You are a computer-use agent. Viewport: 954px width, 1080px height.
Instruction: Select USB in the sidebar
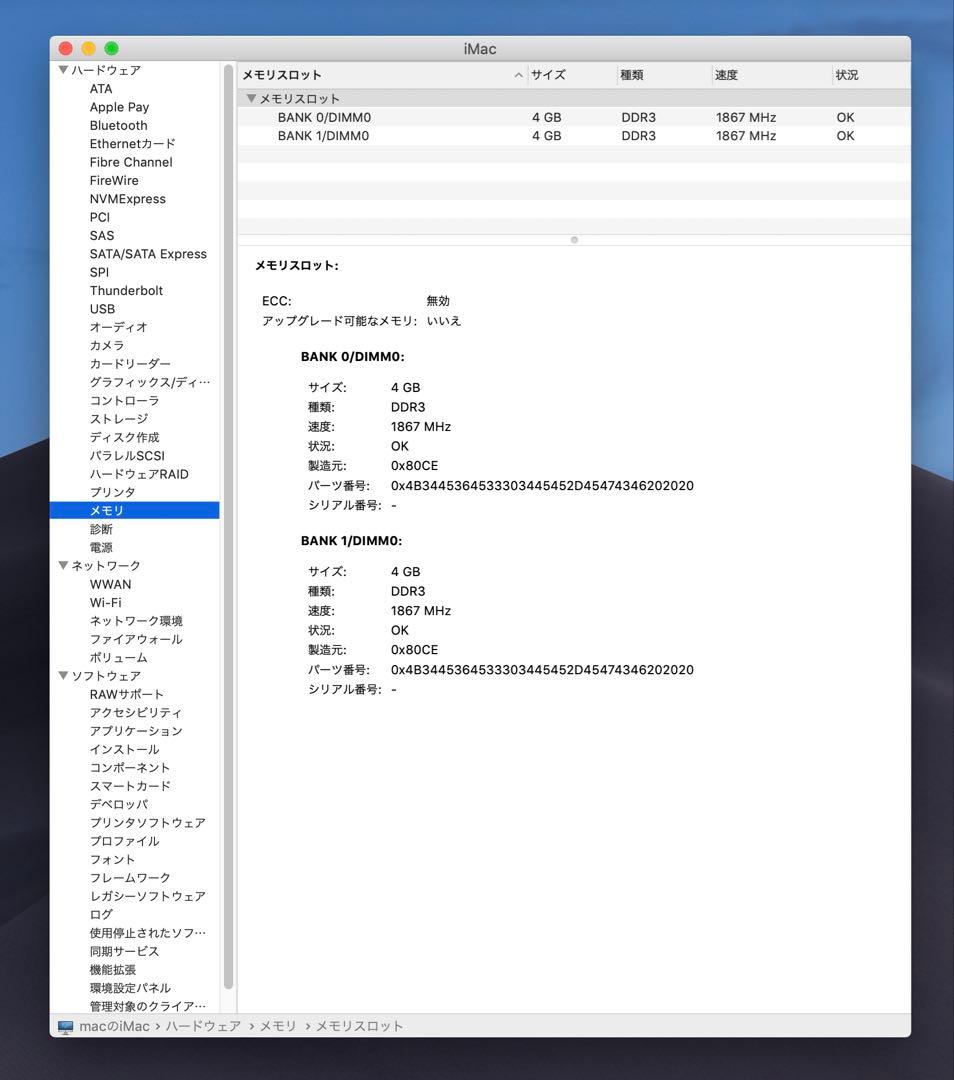[102, 309]
